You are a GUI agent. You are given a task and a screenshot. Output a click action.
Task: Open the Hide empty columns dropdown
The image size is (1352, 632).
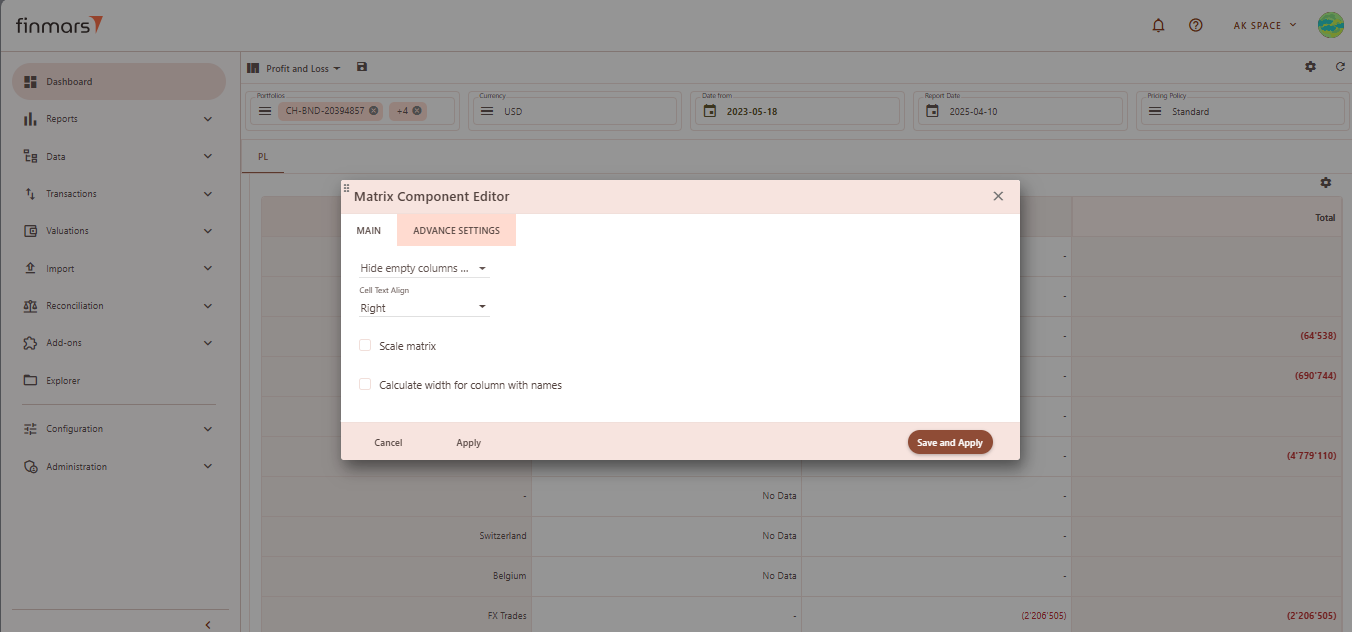[x=424, y=269]
